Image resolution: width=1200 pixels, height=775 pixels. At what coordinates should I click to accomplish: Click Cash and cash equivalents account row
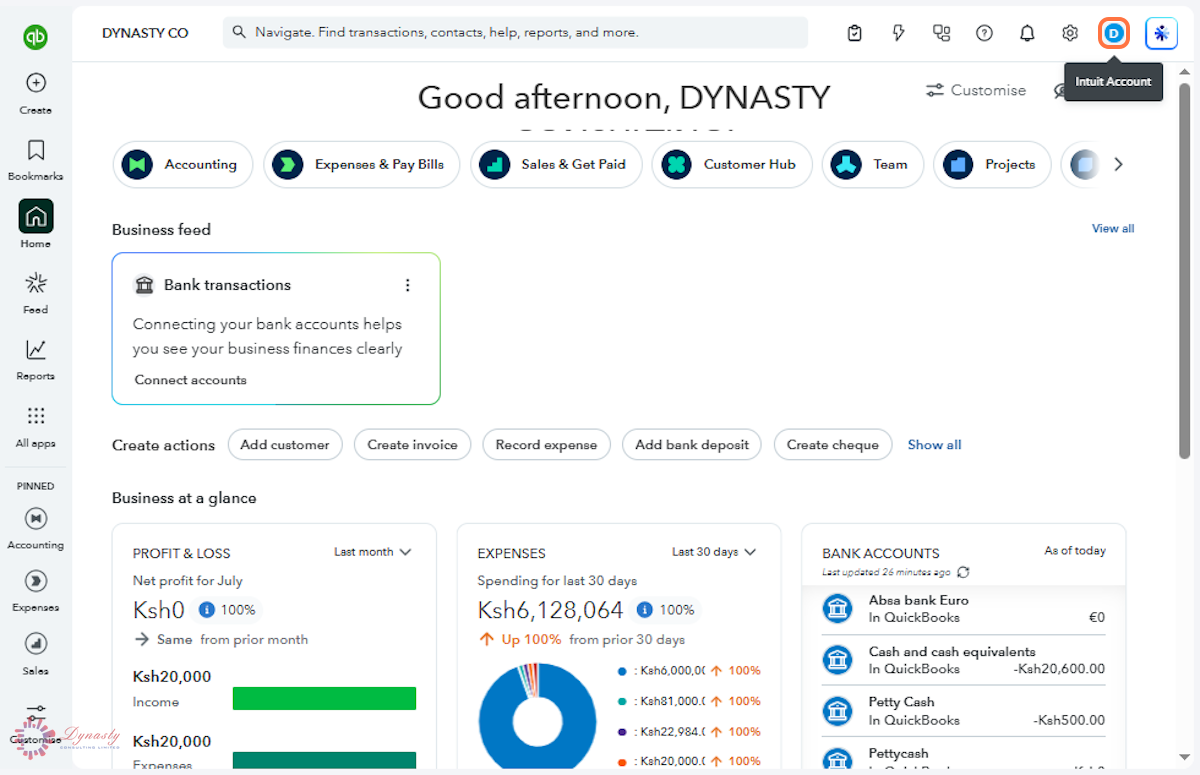pyautogui.click(x=963, y=660)
